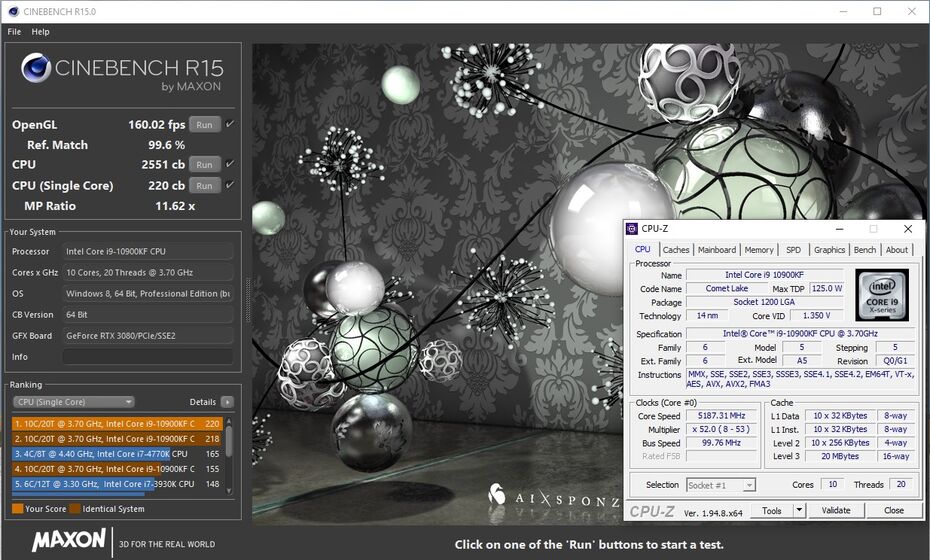Open the CPU (Single Core) ranking dropdown

[x=74, y=402]
